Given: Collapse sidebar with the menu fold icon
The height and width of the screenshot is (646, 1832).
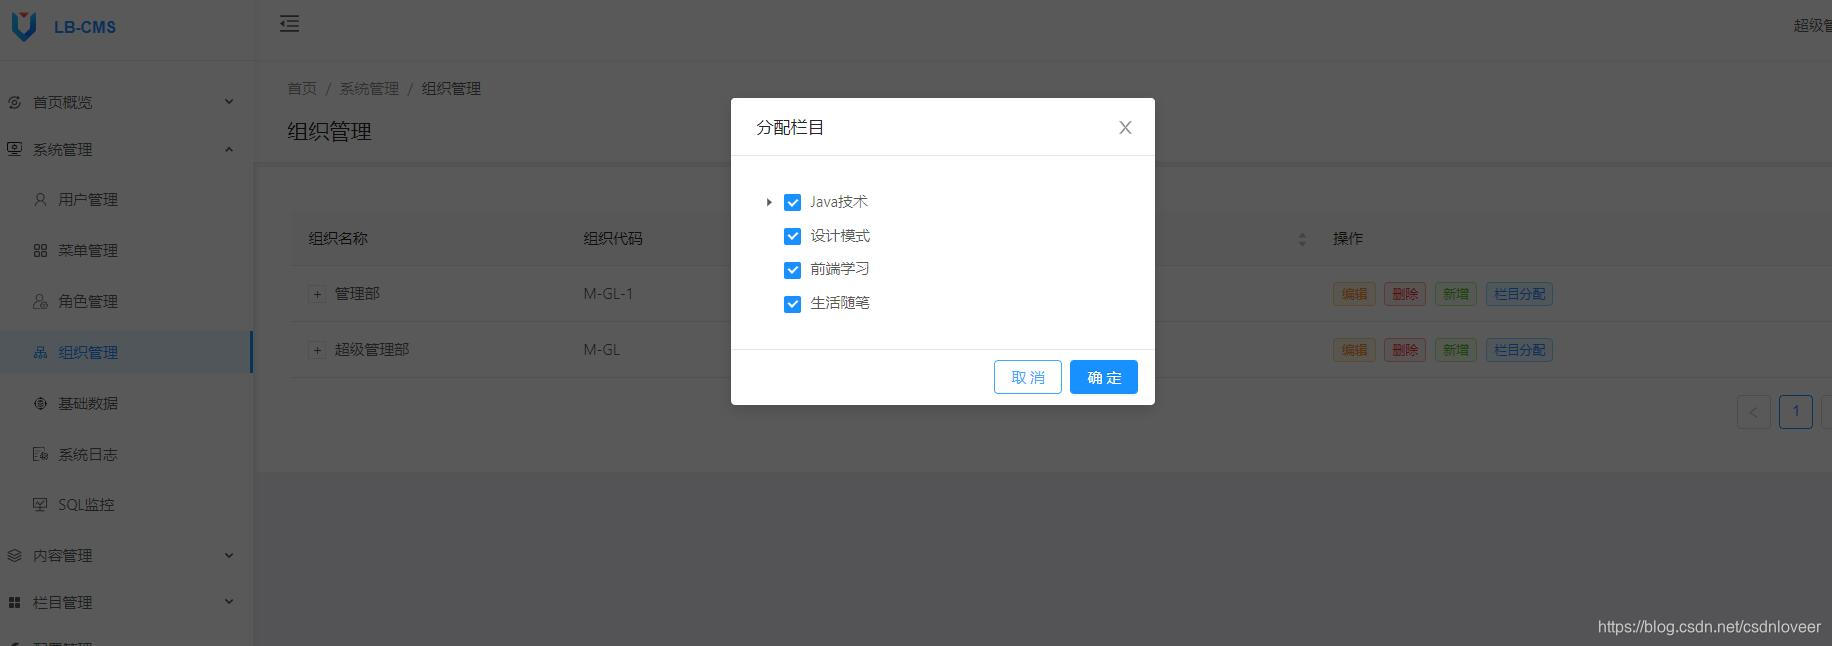Looking at the screenshot, I should coord(289,23).
